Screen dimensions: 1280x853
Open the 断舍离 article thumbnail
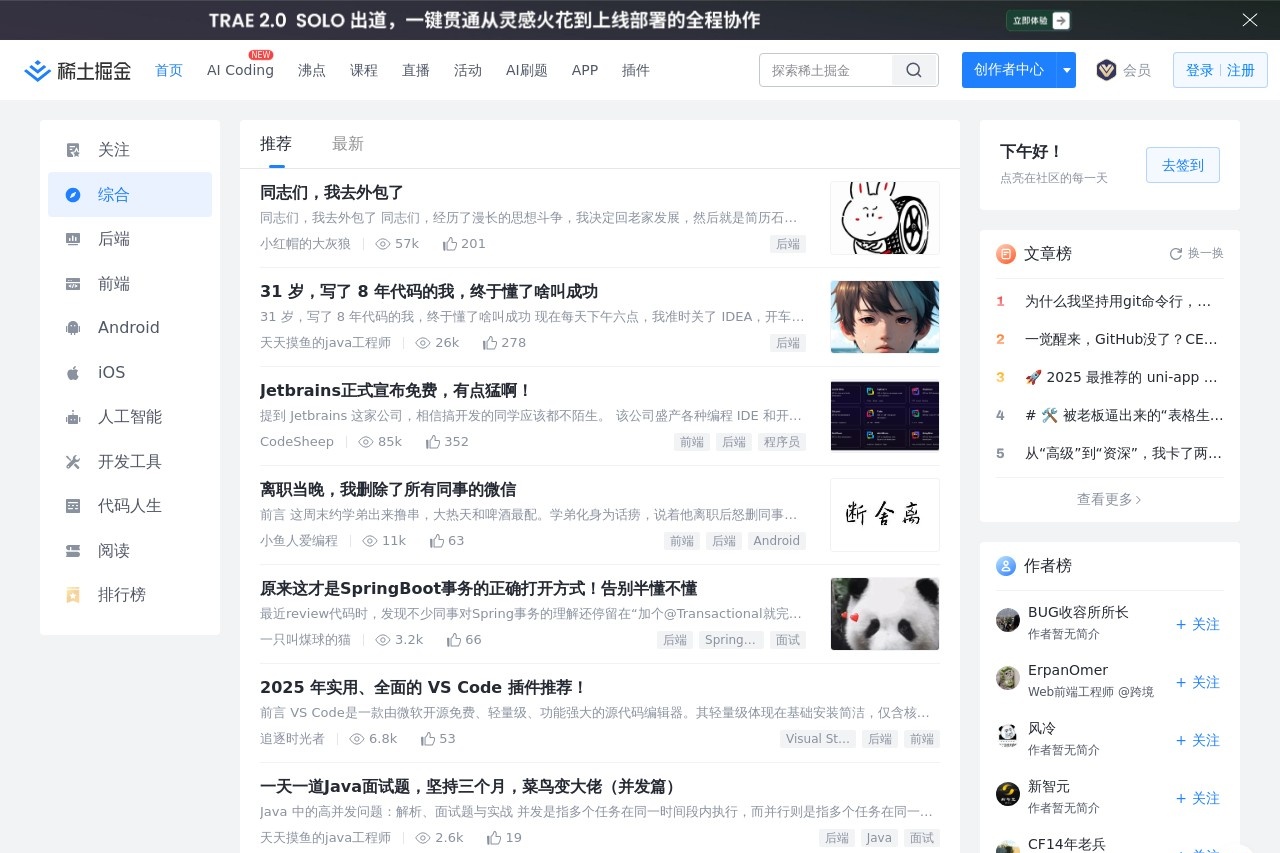[885, 515]
